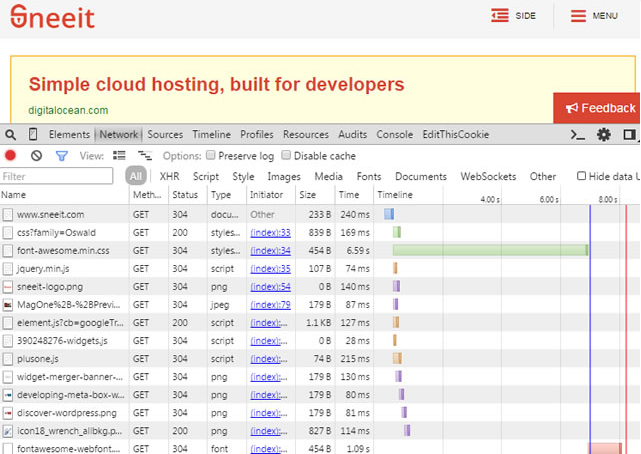Click the pink fontawesome-webfont timeline bar
Image resolution: width=641 pixels, height=454 pixels.
click(605, 448)
